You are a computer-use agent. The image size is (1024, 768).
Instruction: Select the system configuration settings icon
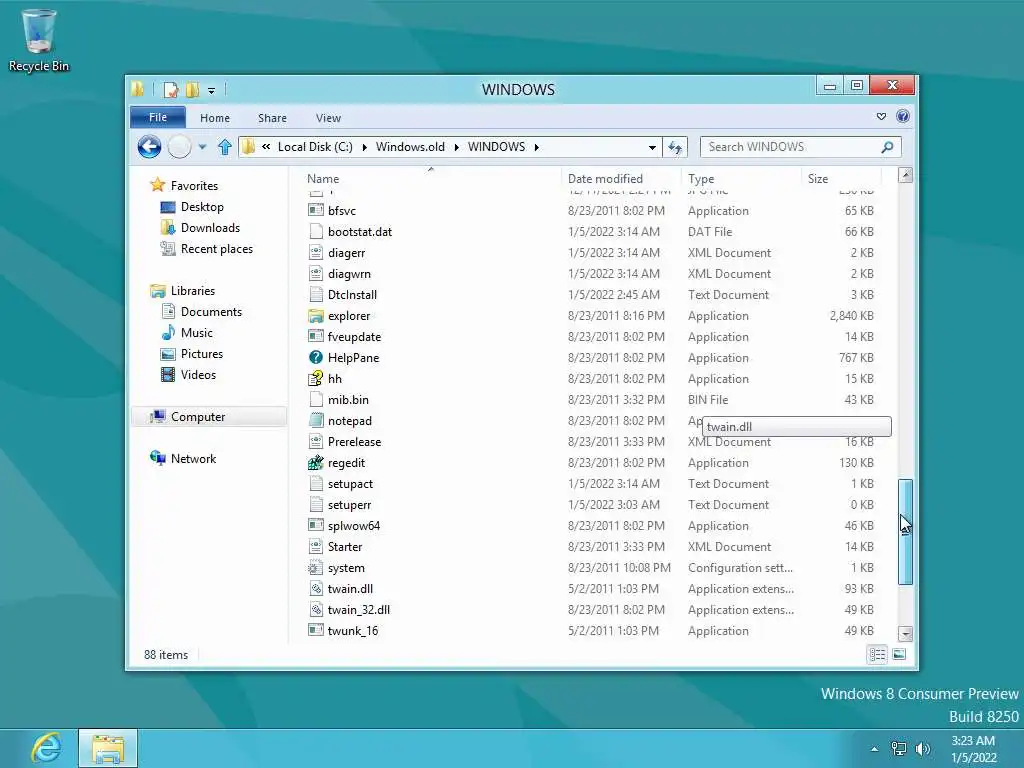pyautogui.click(x=316, y=568)
